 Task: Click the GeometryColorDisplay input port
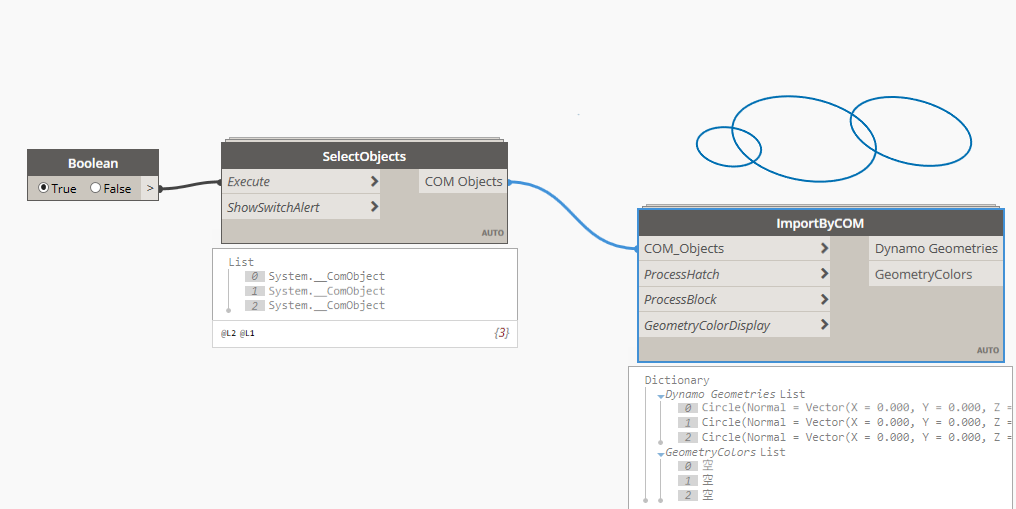(734, 325)
